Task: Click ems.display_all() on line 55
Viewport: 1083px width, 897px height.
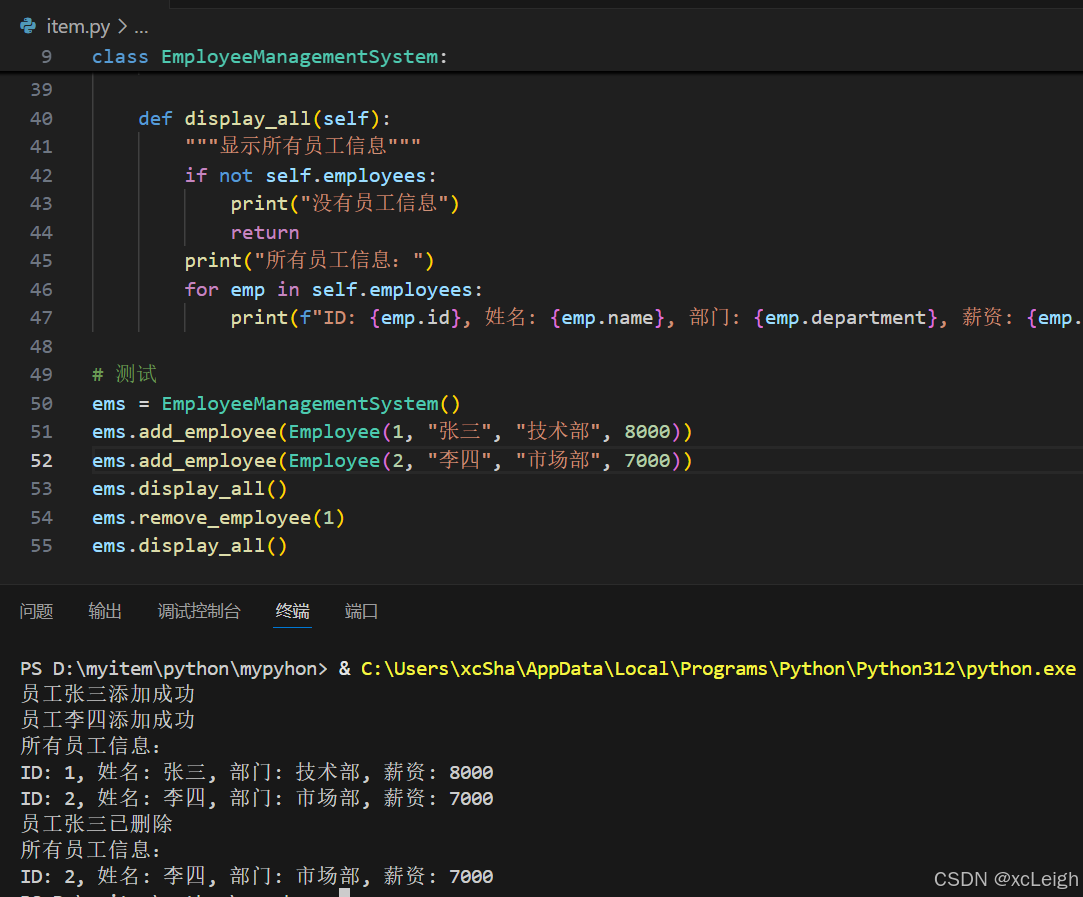Action: coord(190,546)
